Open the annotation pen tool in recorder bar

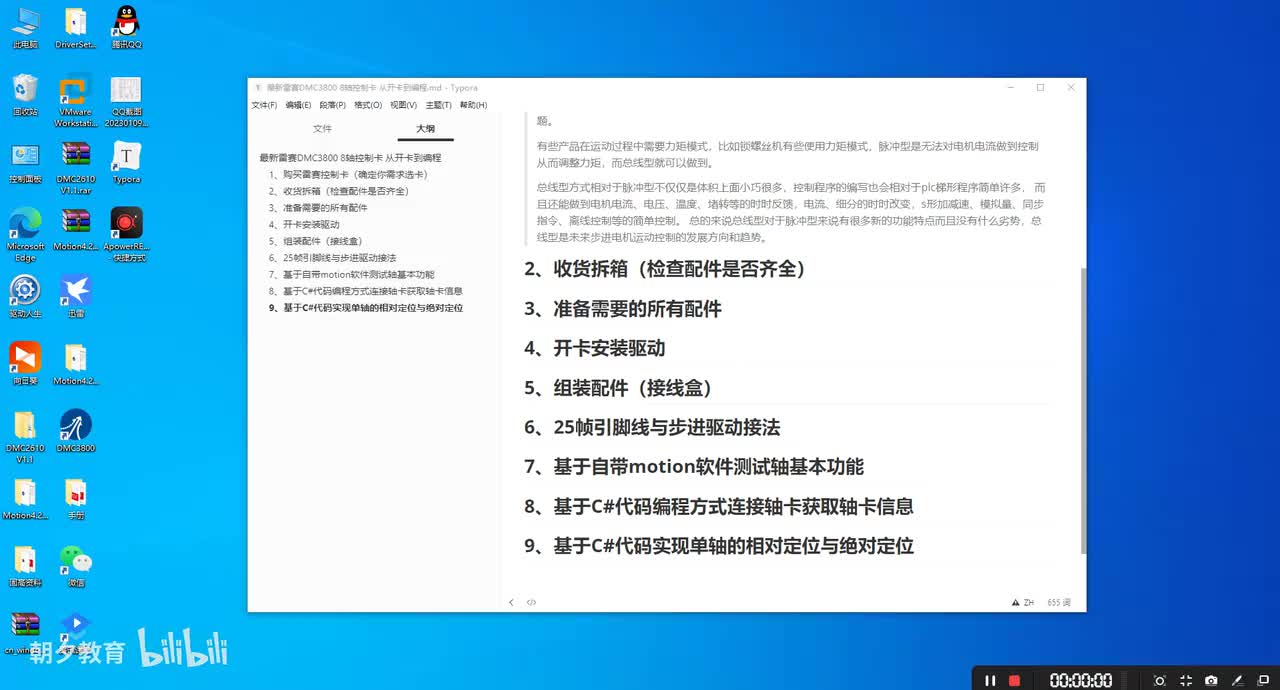(x=1237, y=680)
